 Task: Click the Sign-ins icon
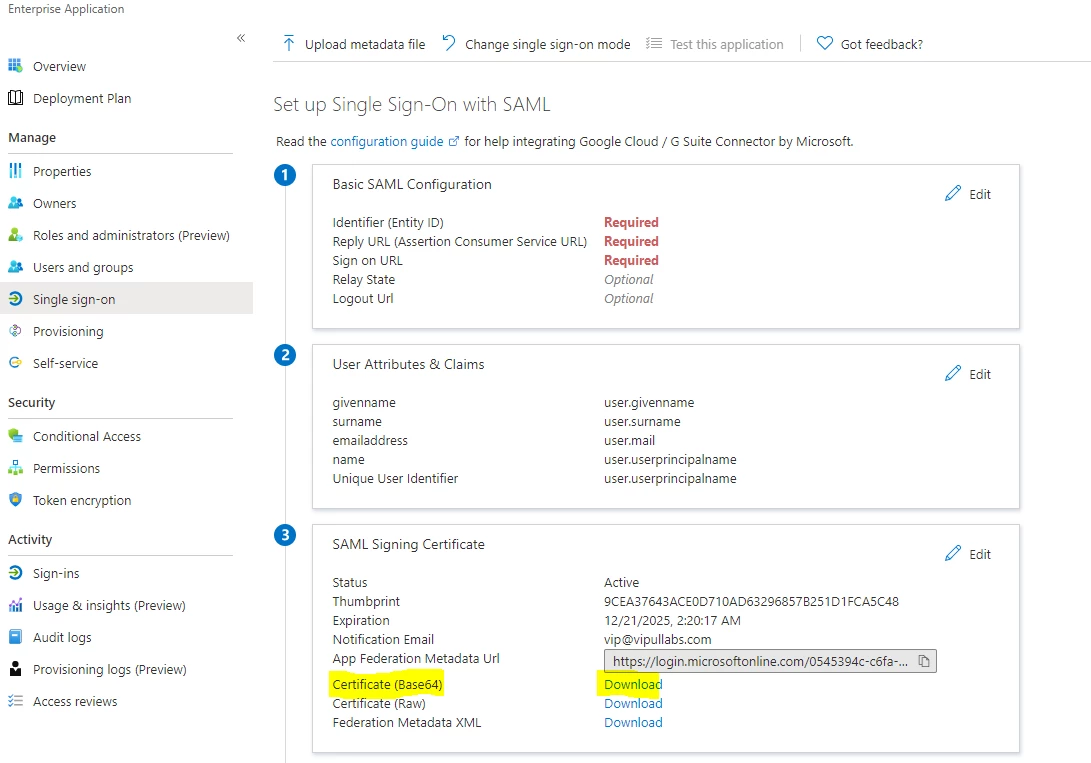[15, 573]
